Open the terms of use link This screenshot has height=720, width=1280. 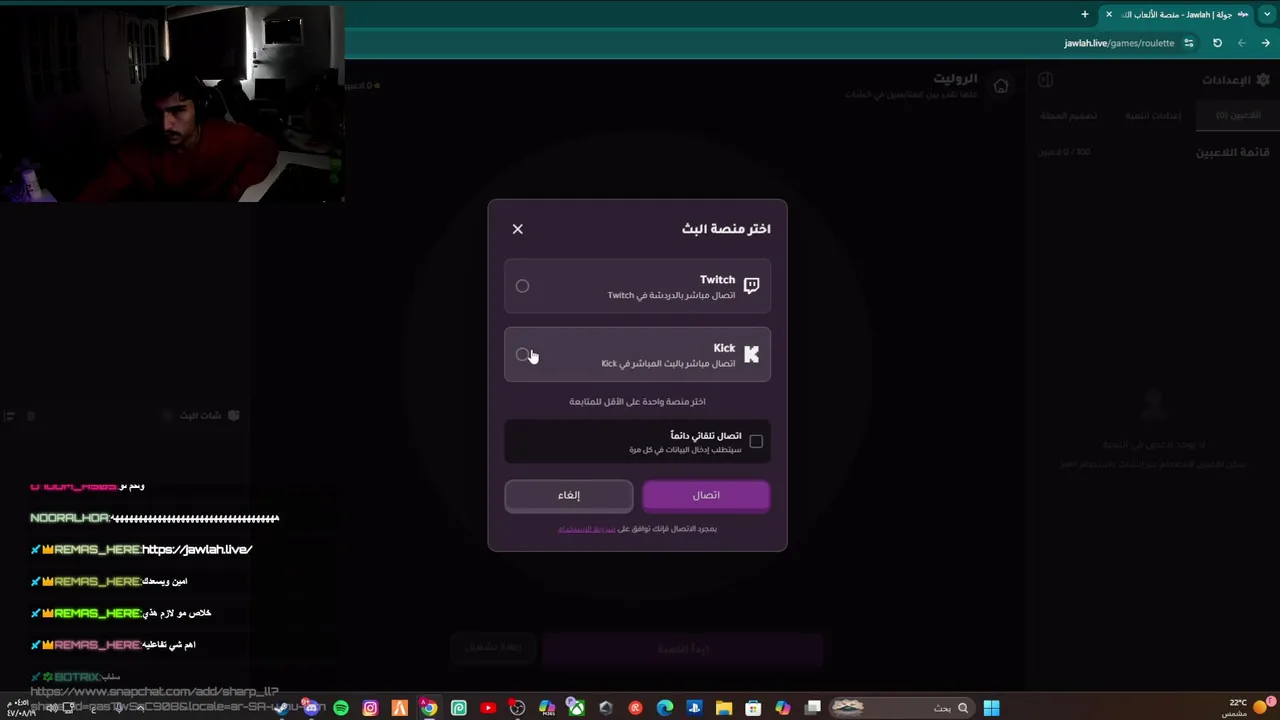click(586, 529)
